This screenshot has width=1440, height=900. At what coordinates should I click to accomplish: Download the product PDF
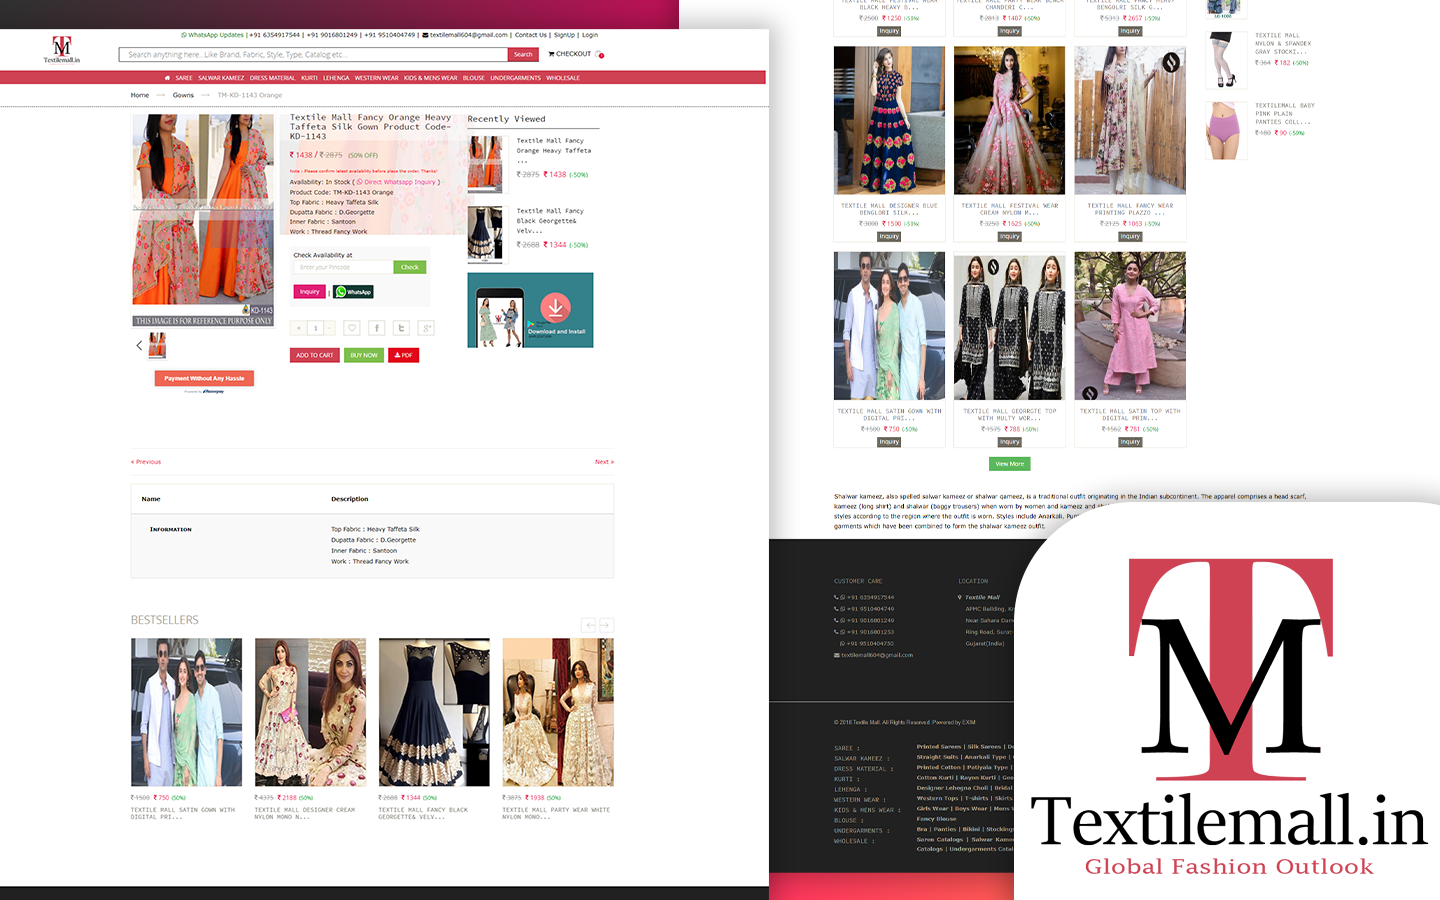pyautogui.click(x=403, y=355)
